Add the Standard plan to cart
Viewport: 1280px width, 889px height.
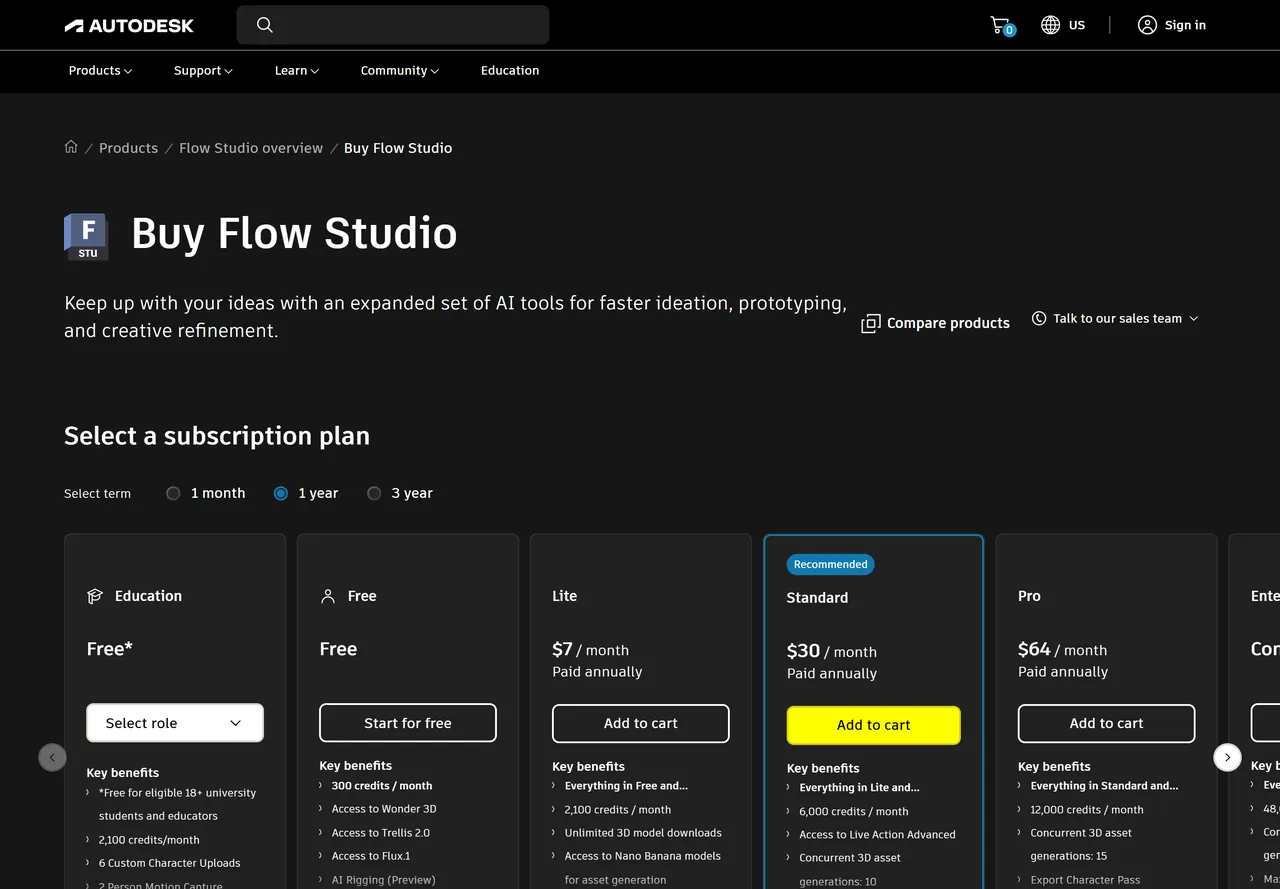pos(874,725)
